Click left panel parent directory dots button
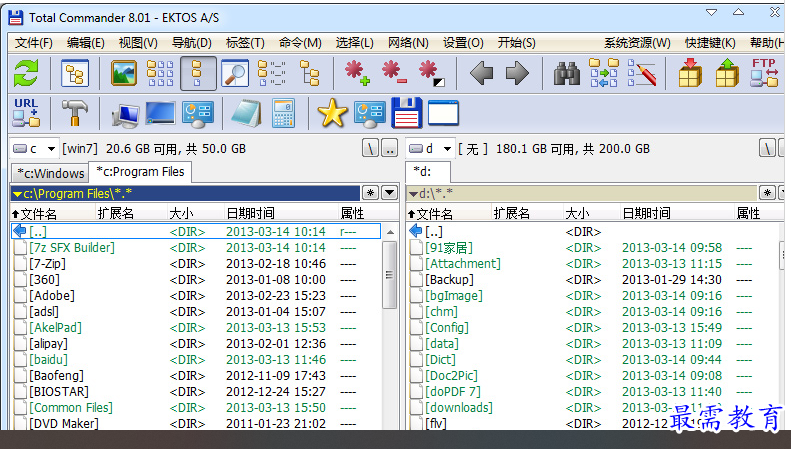The image size is (791, 449). pyautogui.click(x=389, y=149)
